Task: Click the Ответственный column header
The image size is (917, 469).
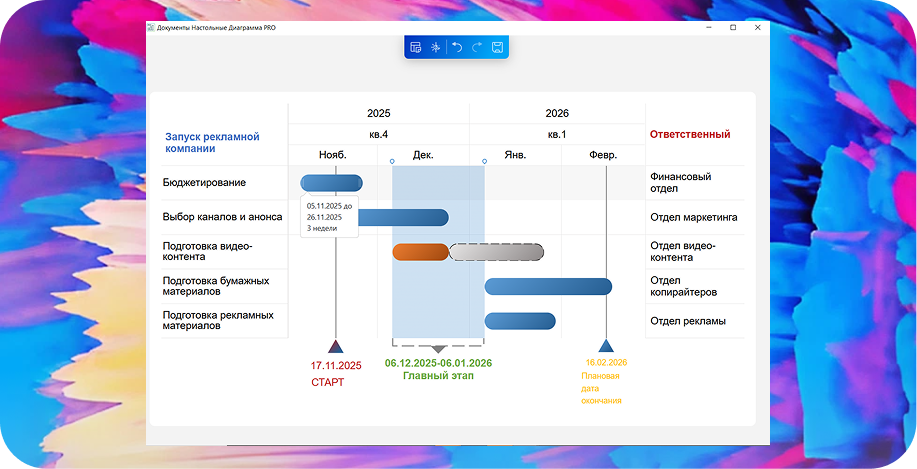Action: (x=689, y=134)
